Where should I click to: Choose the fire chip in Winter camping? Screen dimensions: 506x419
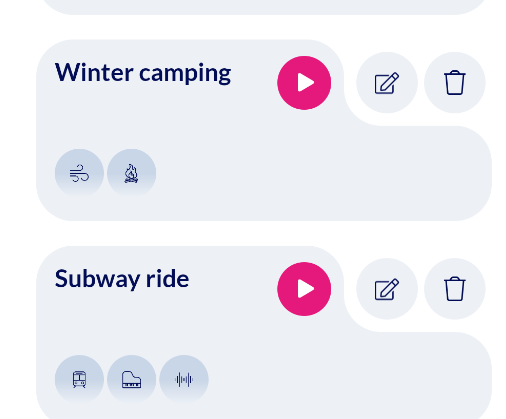132,173
